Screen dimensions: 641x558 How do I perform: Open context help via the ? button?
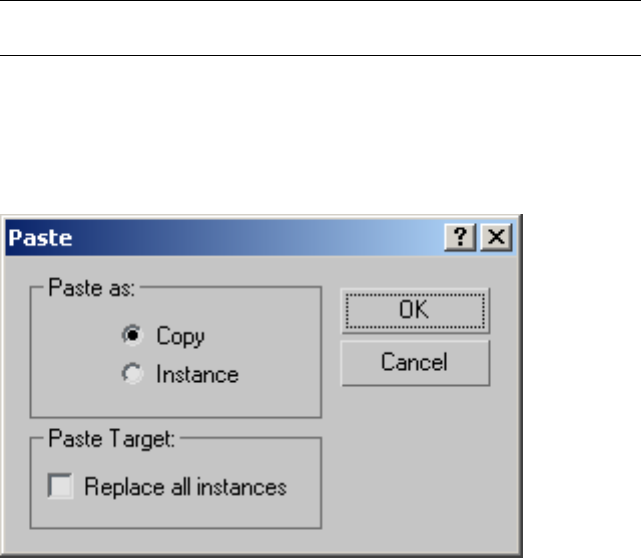pos(459,238)
